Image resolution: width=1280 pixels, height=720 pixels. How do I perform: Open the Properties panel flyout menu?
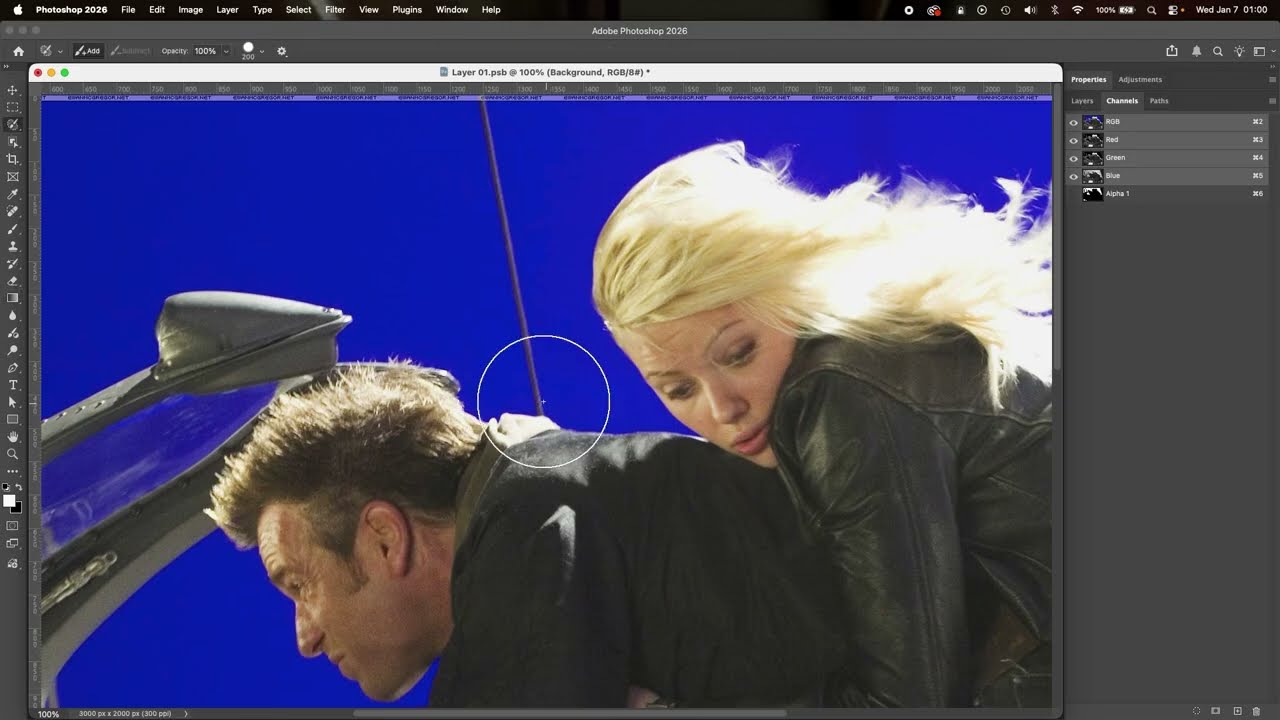1272,79
